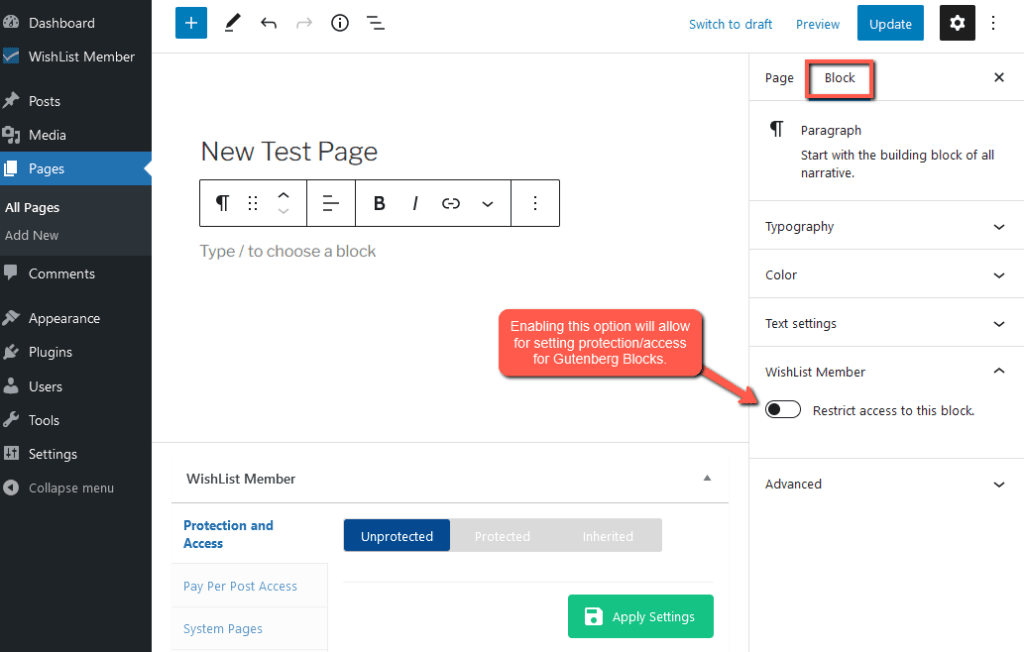1024x652 pixels.
Task: Select the Protected option
Action: 502,536
